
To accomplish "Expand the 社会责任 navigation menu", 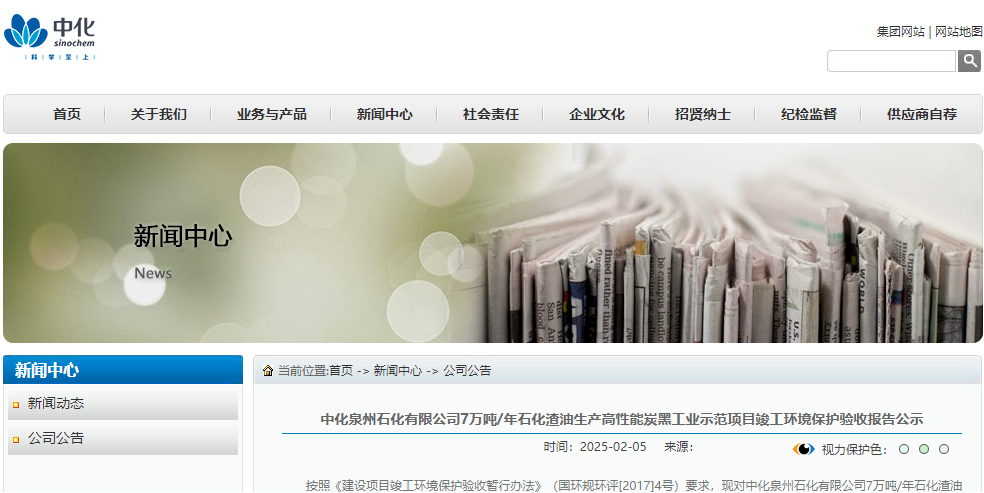I will click(x=490, y=114).
